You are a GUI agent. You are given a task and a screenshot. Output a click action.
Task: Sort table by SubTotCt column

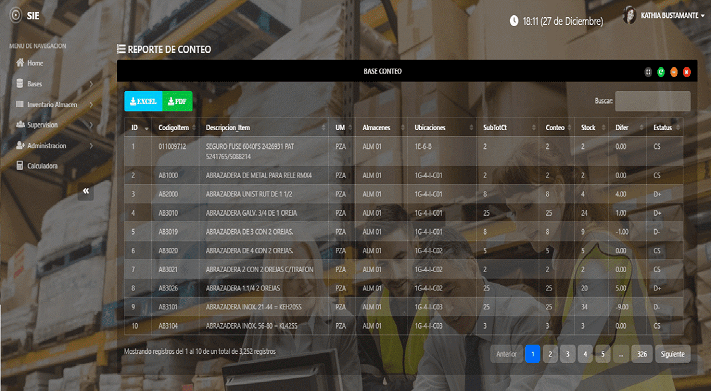(508, 128)
